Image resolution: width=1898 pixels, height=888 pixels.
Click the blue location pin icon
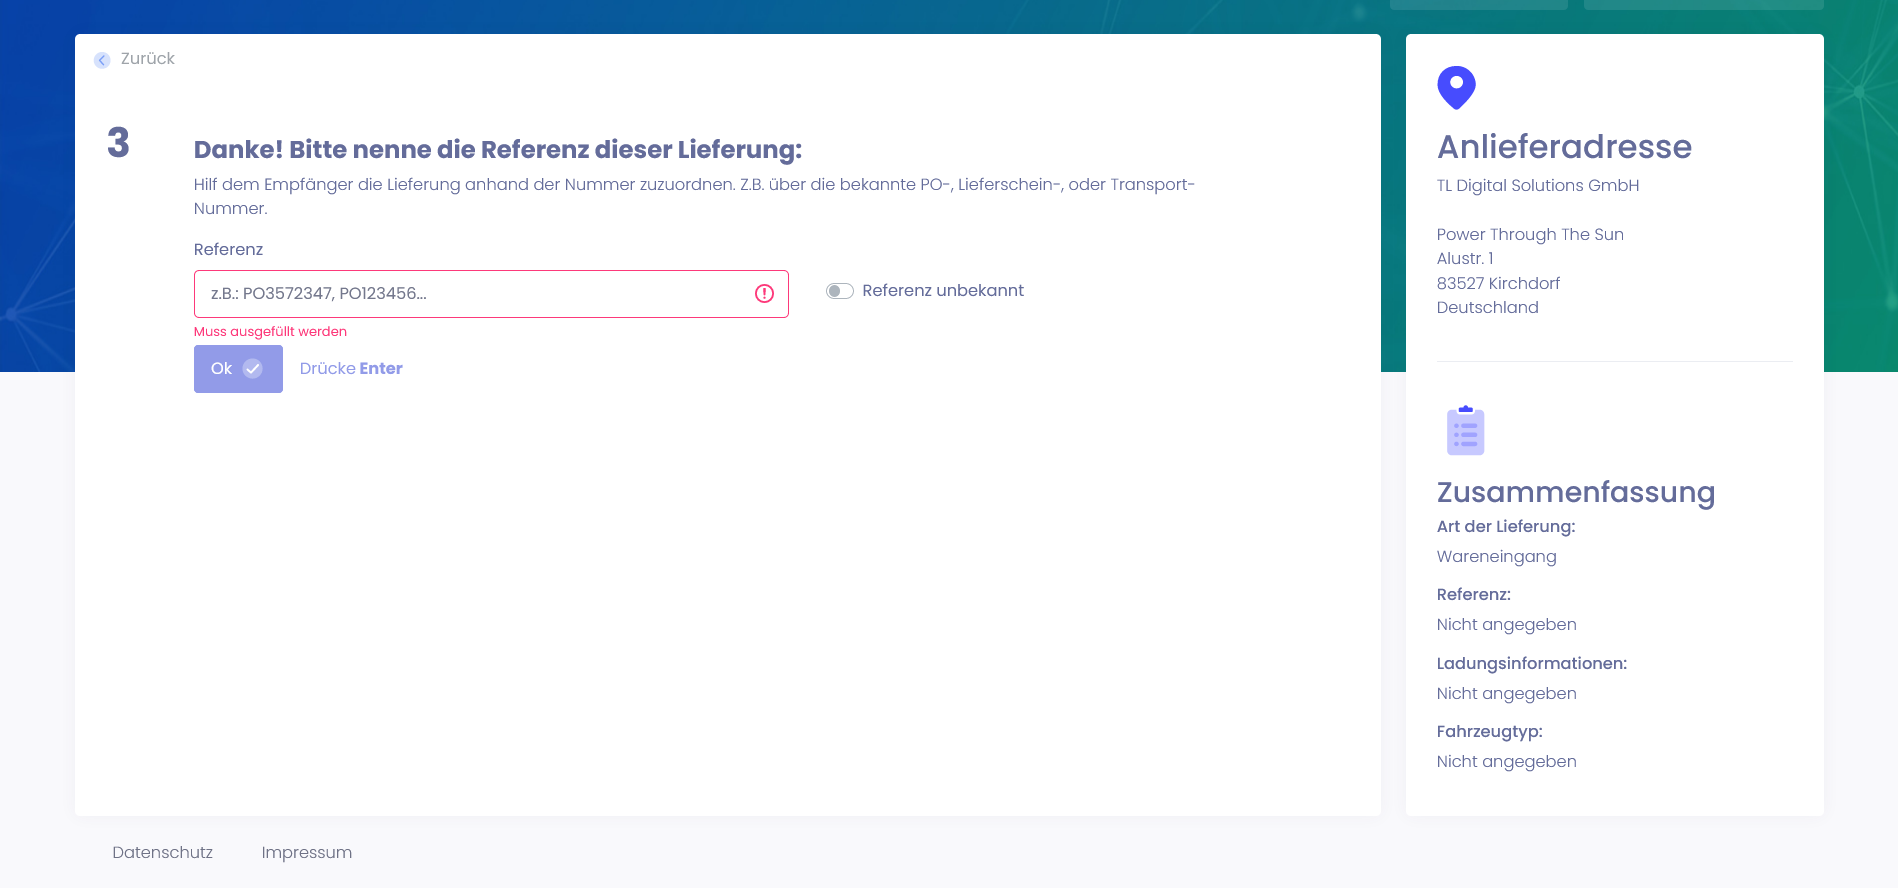click(x=1456, y=87)
